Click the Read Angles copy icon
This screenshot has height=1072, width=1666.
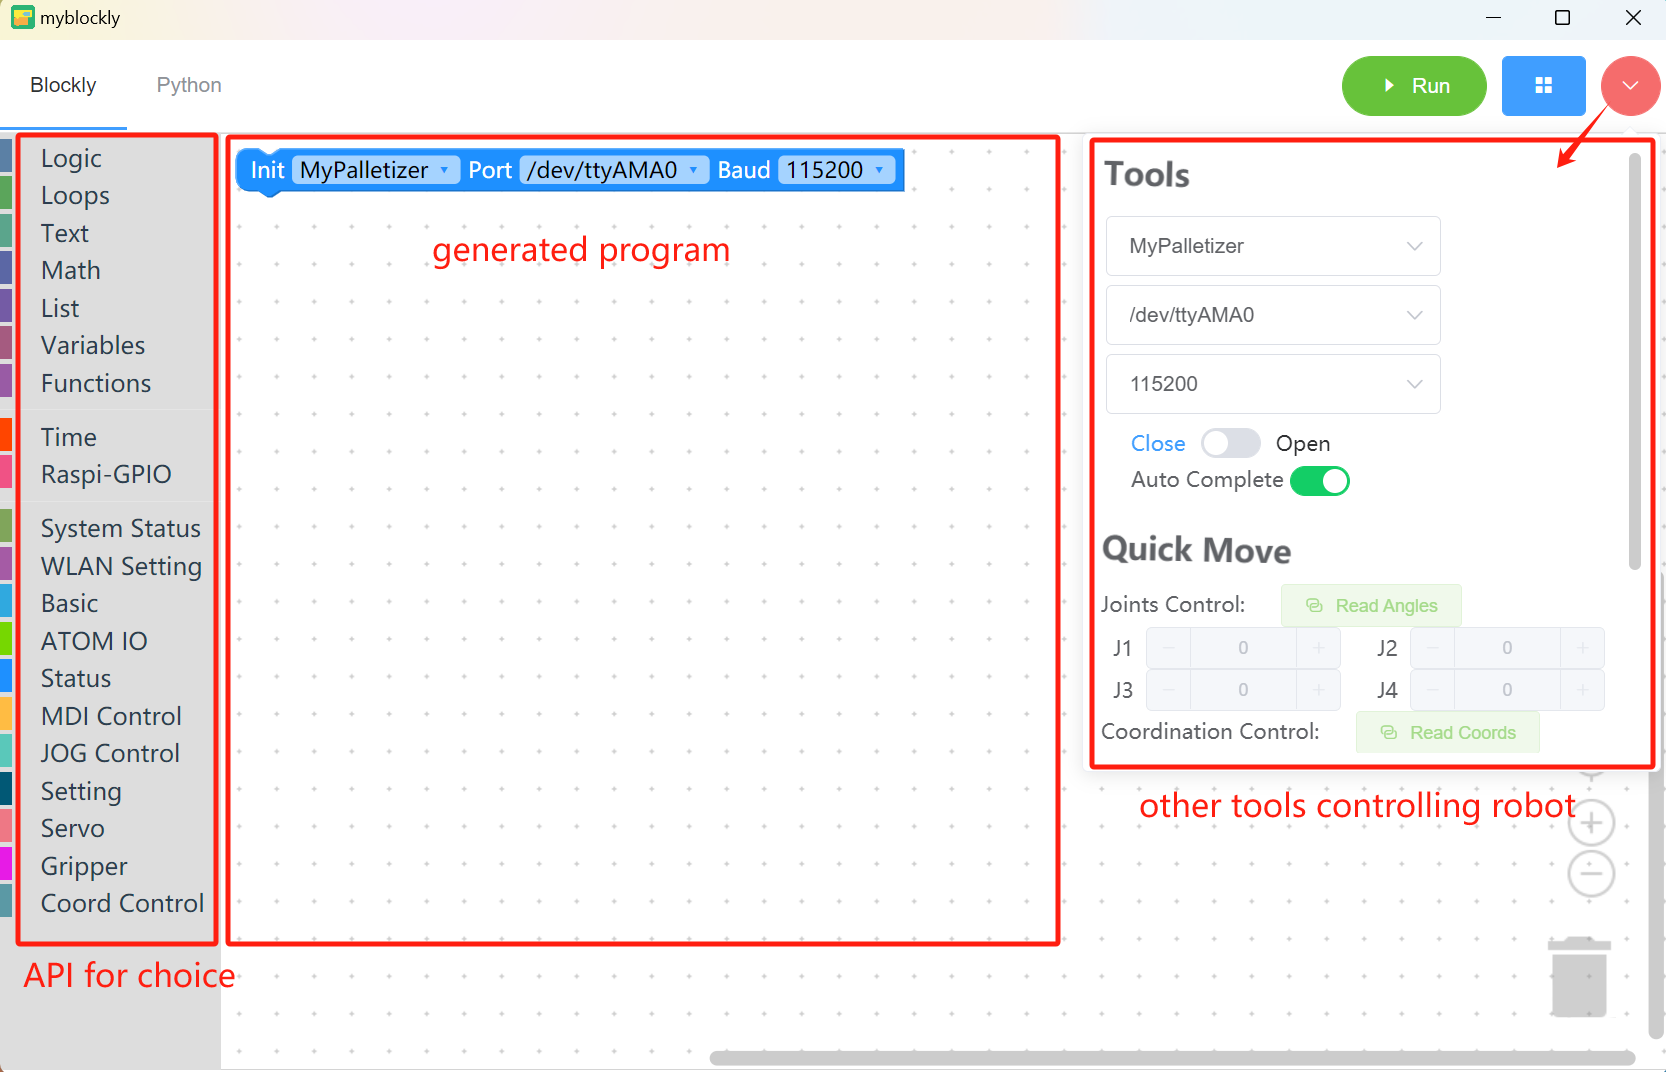[x=1315, y=606]
